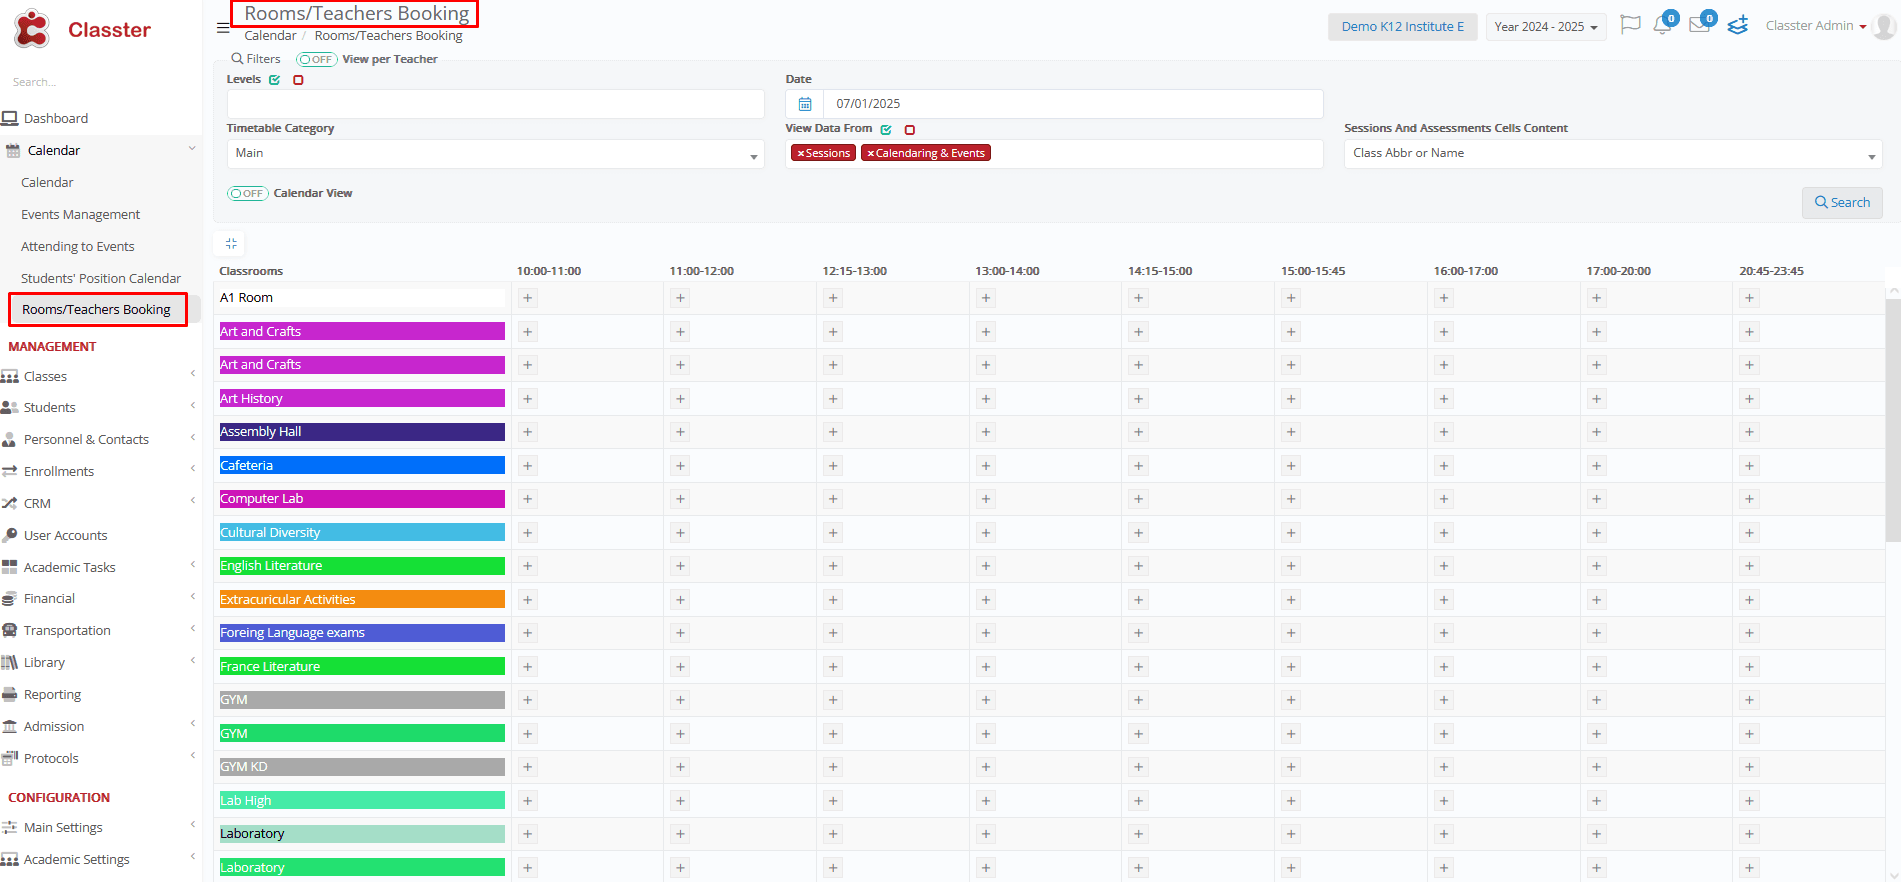Open the notifications bell icon
The image size is (1901, 882).
(1662, 25)
